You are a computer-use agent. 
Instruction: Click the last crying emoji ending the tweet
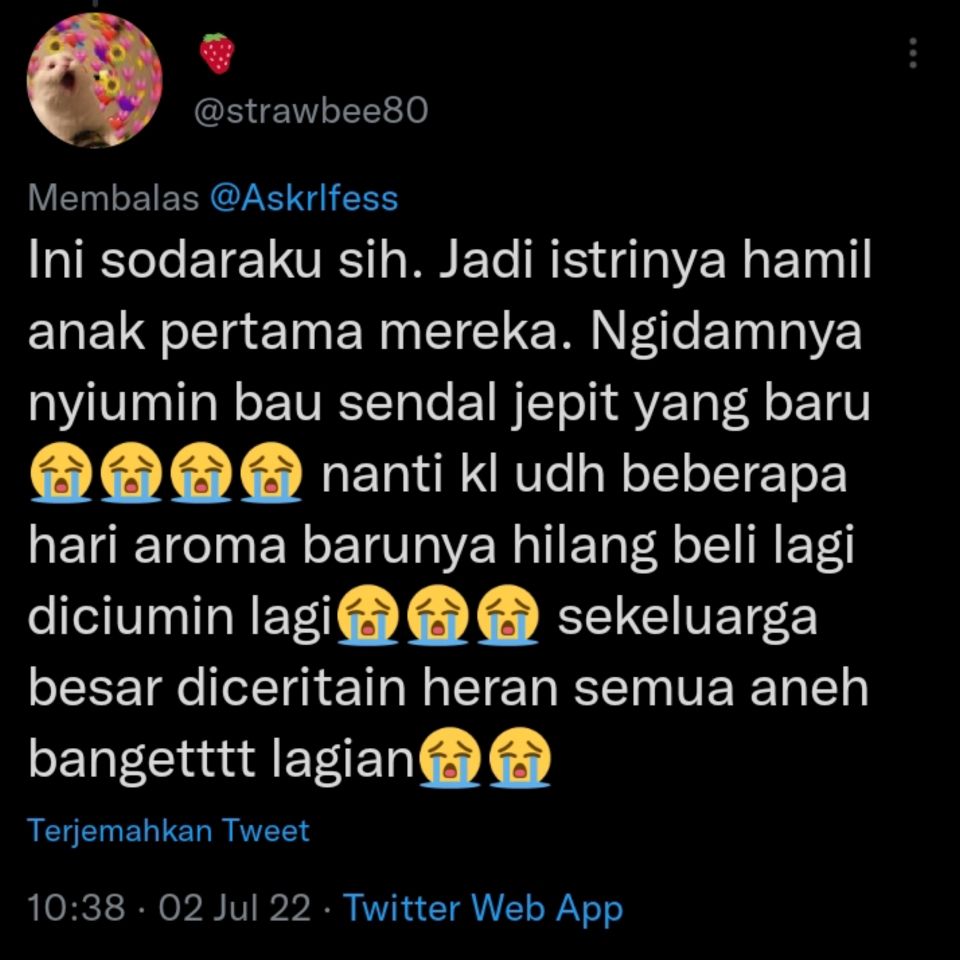(520, 757)
